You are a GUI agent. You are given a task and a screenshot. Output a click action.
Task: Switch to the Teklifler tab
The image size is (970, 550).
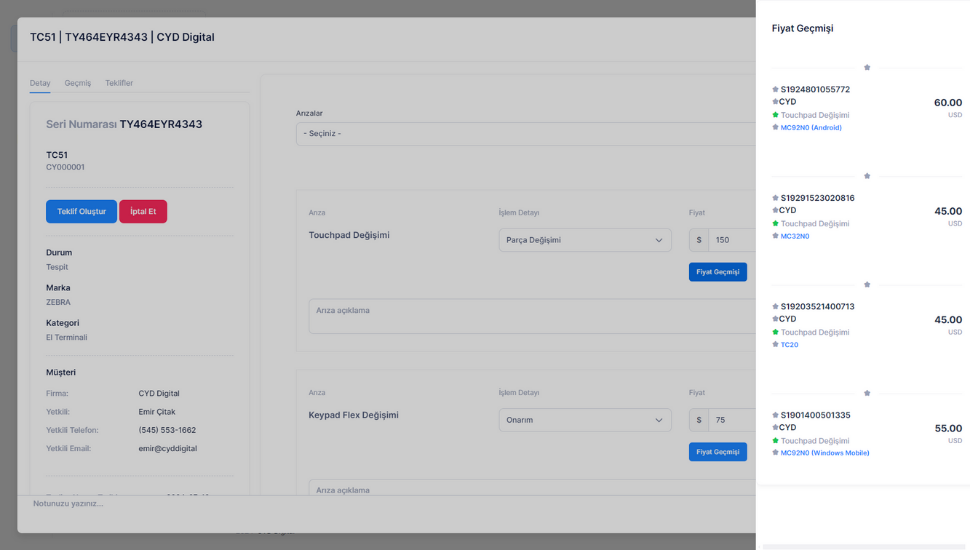[119, 83]
